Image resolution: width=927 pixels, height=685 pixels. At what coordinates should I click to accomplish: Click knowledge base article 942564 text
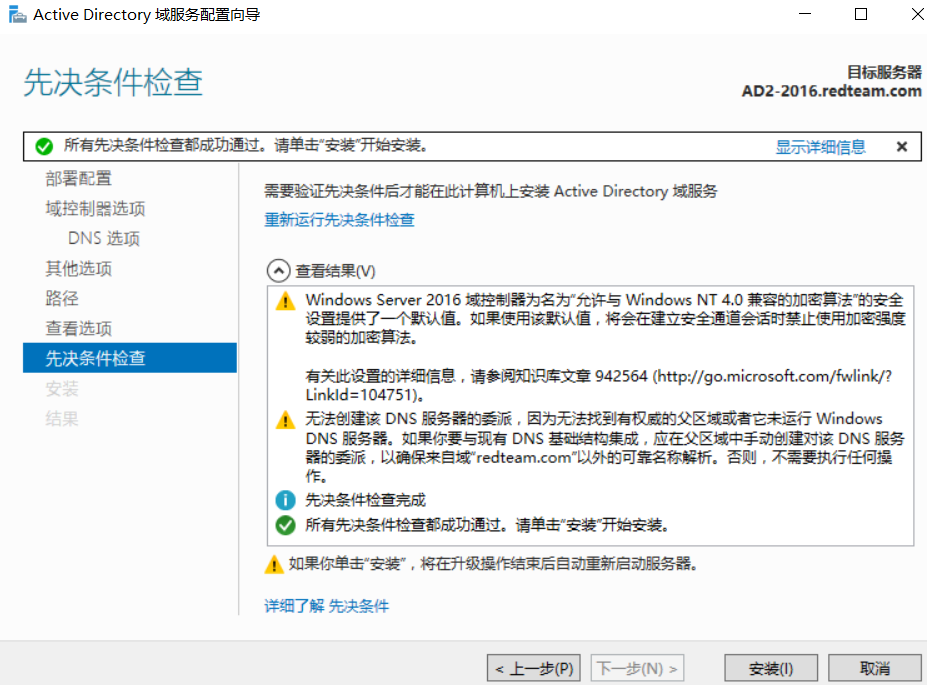point(598,385)
